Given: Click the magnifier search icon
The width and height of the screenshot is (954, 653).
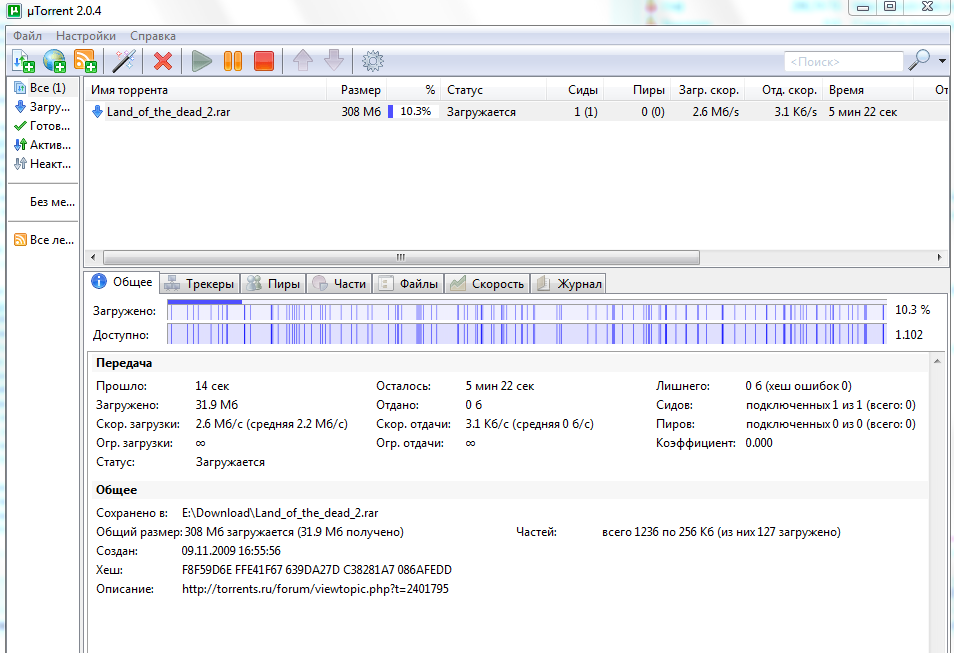Looking at the screenshot, I should click(x=919, y=60).
